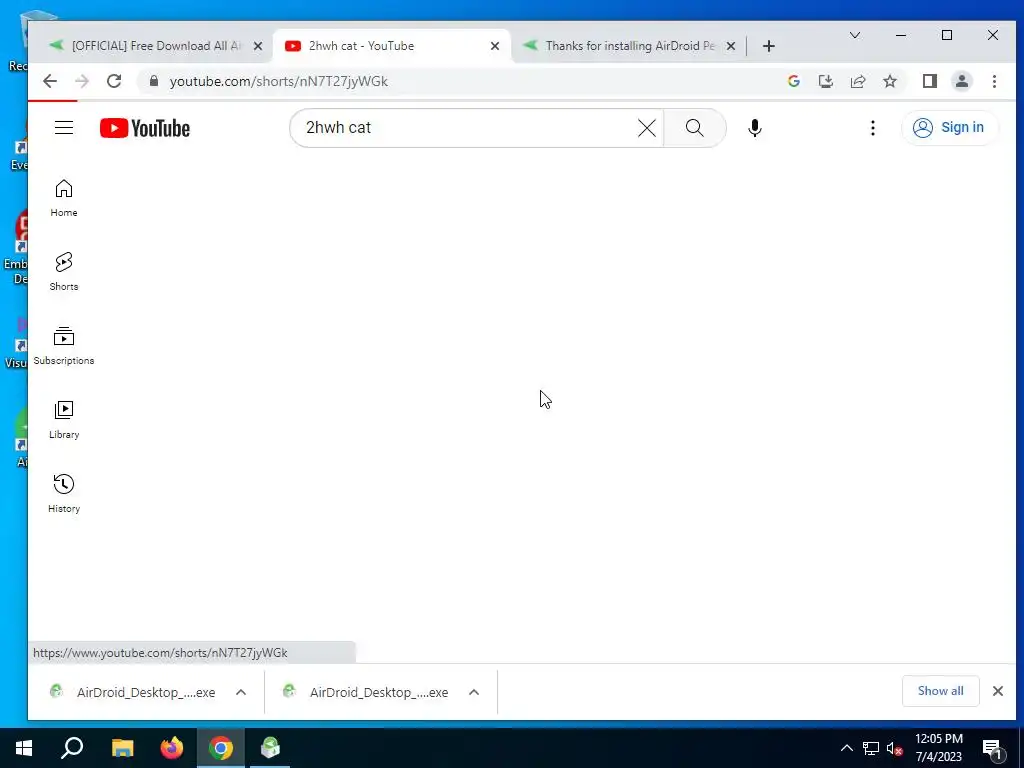1024x768 pixels.
Task: Open the Windows Start menu
Action: [24, 748]
